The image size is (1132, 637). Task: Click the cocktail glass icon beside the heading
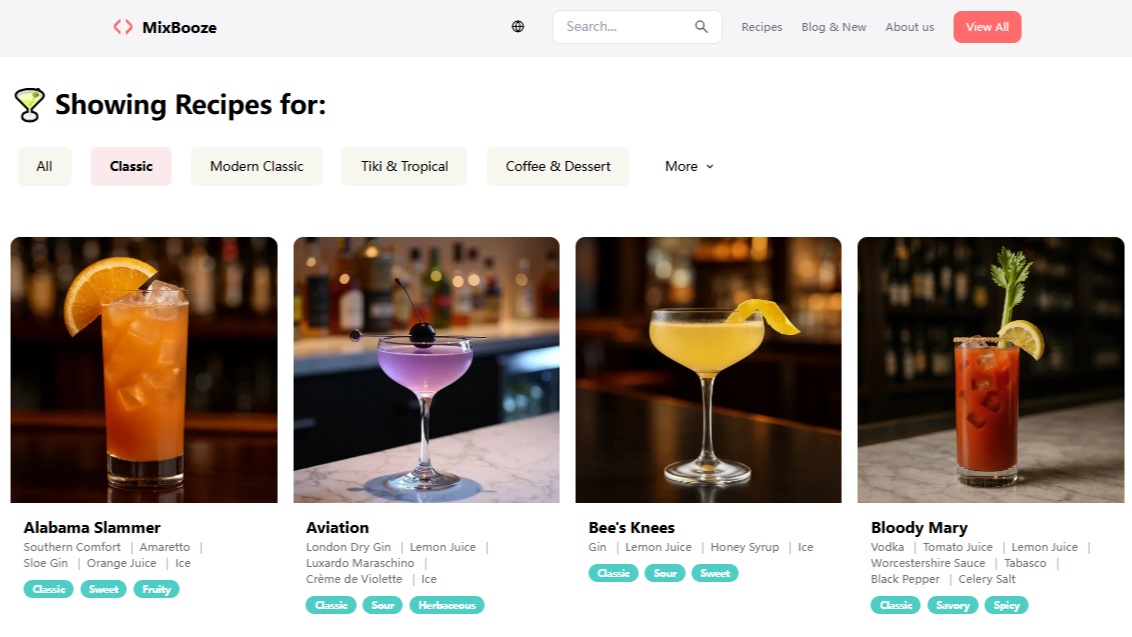click(28, 103)
